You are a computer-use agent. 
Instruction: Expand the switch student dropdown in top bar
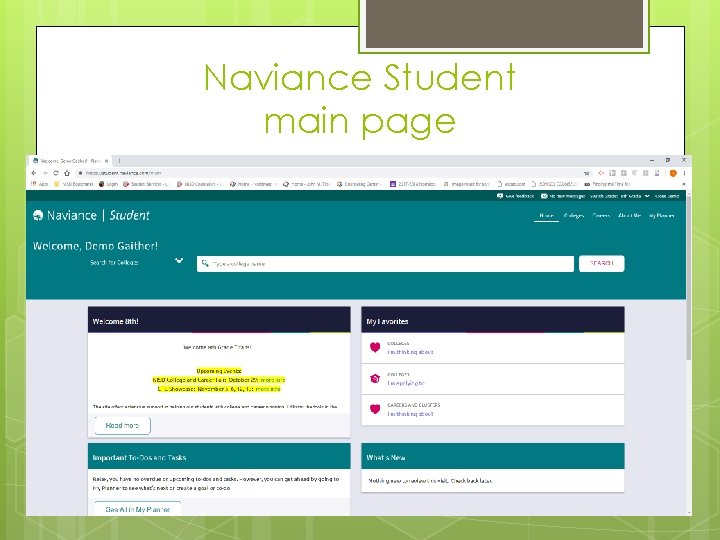pos(647,196)
